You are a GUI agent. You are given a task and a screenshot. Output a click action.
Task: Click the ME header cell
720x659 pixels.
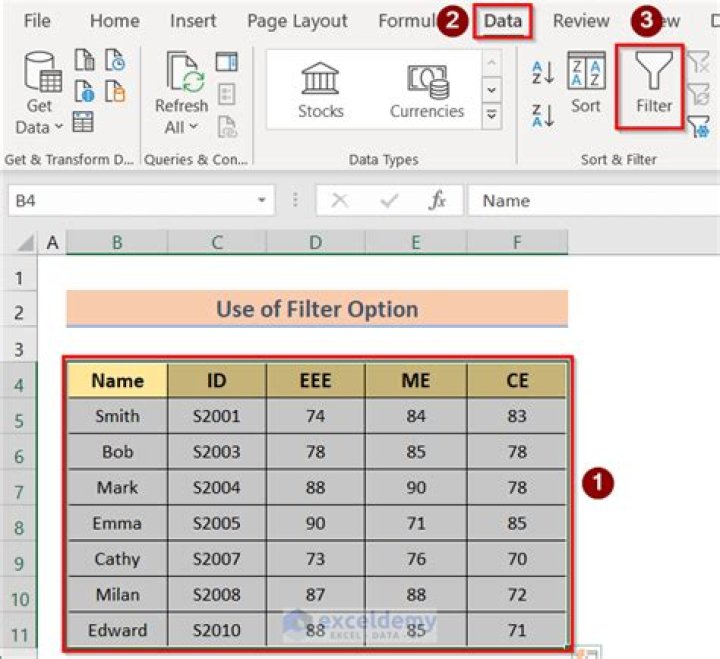pos(416,380)
